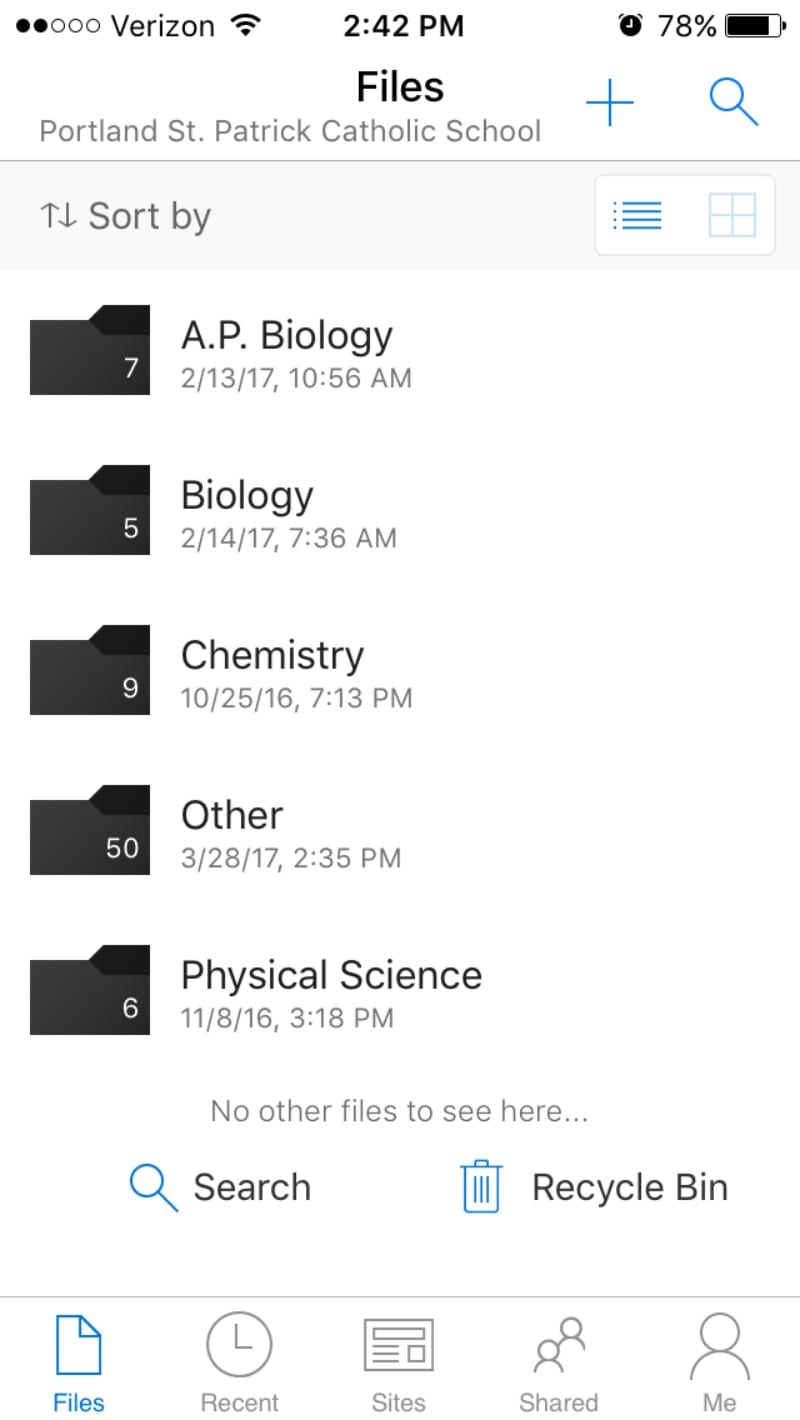Open the A.P. Biology folder

coord(286,336)
